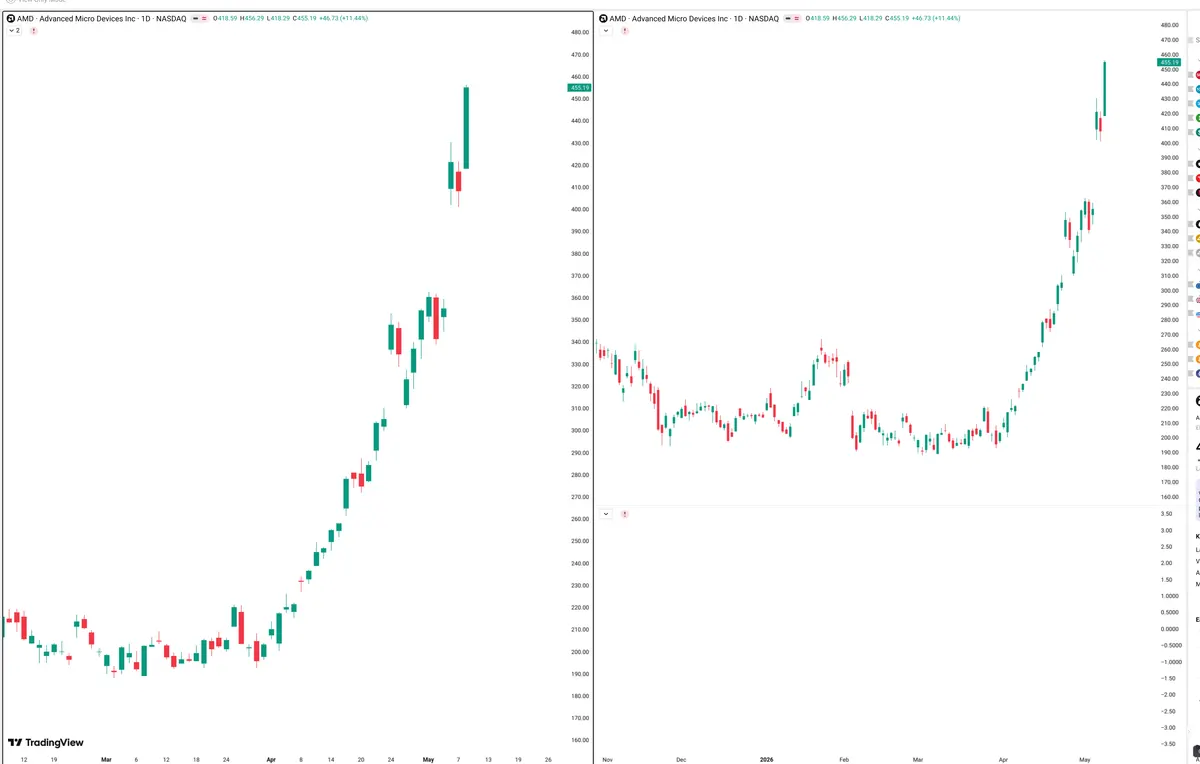The height and width of the screenshot is (764, 1200).
Task: Click the red warning icon in the lower indicator pane
Action: pos(625,514)
